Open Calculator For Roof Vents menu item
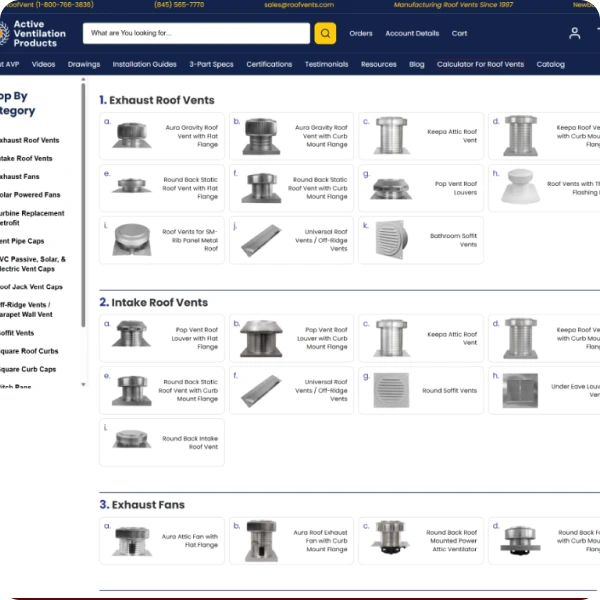Image resolution: width=600 pixels, height=600 pixels. pyautogui.click(x=480, y=64)
